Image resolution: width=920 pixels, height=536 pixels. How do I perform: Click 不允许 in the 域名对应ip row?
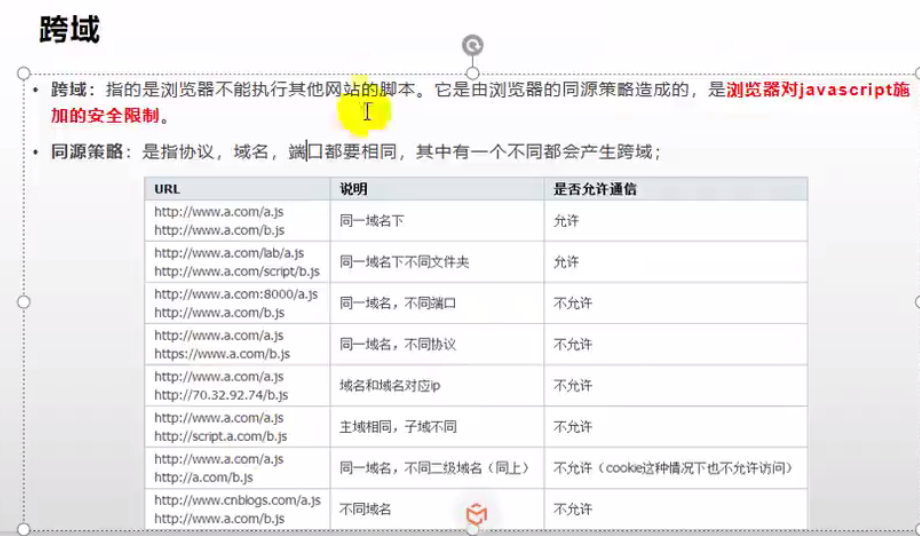573,385
